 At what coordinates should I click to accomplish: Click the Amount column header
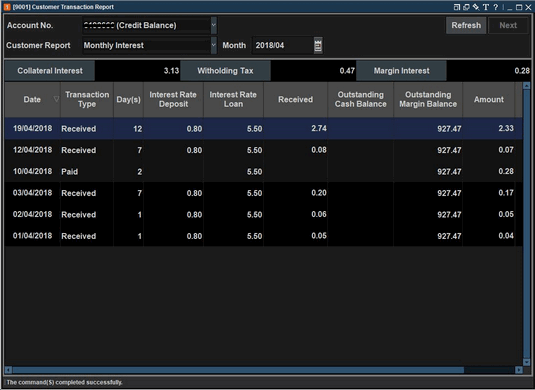[x=489, y=99]
